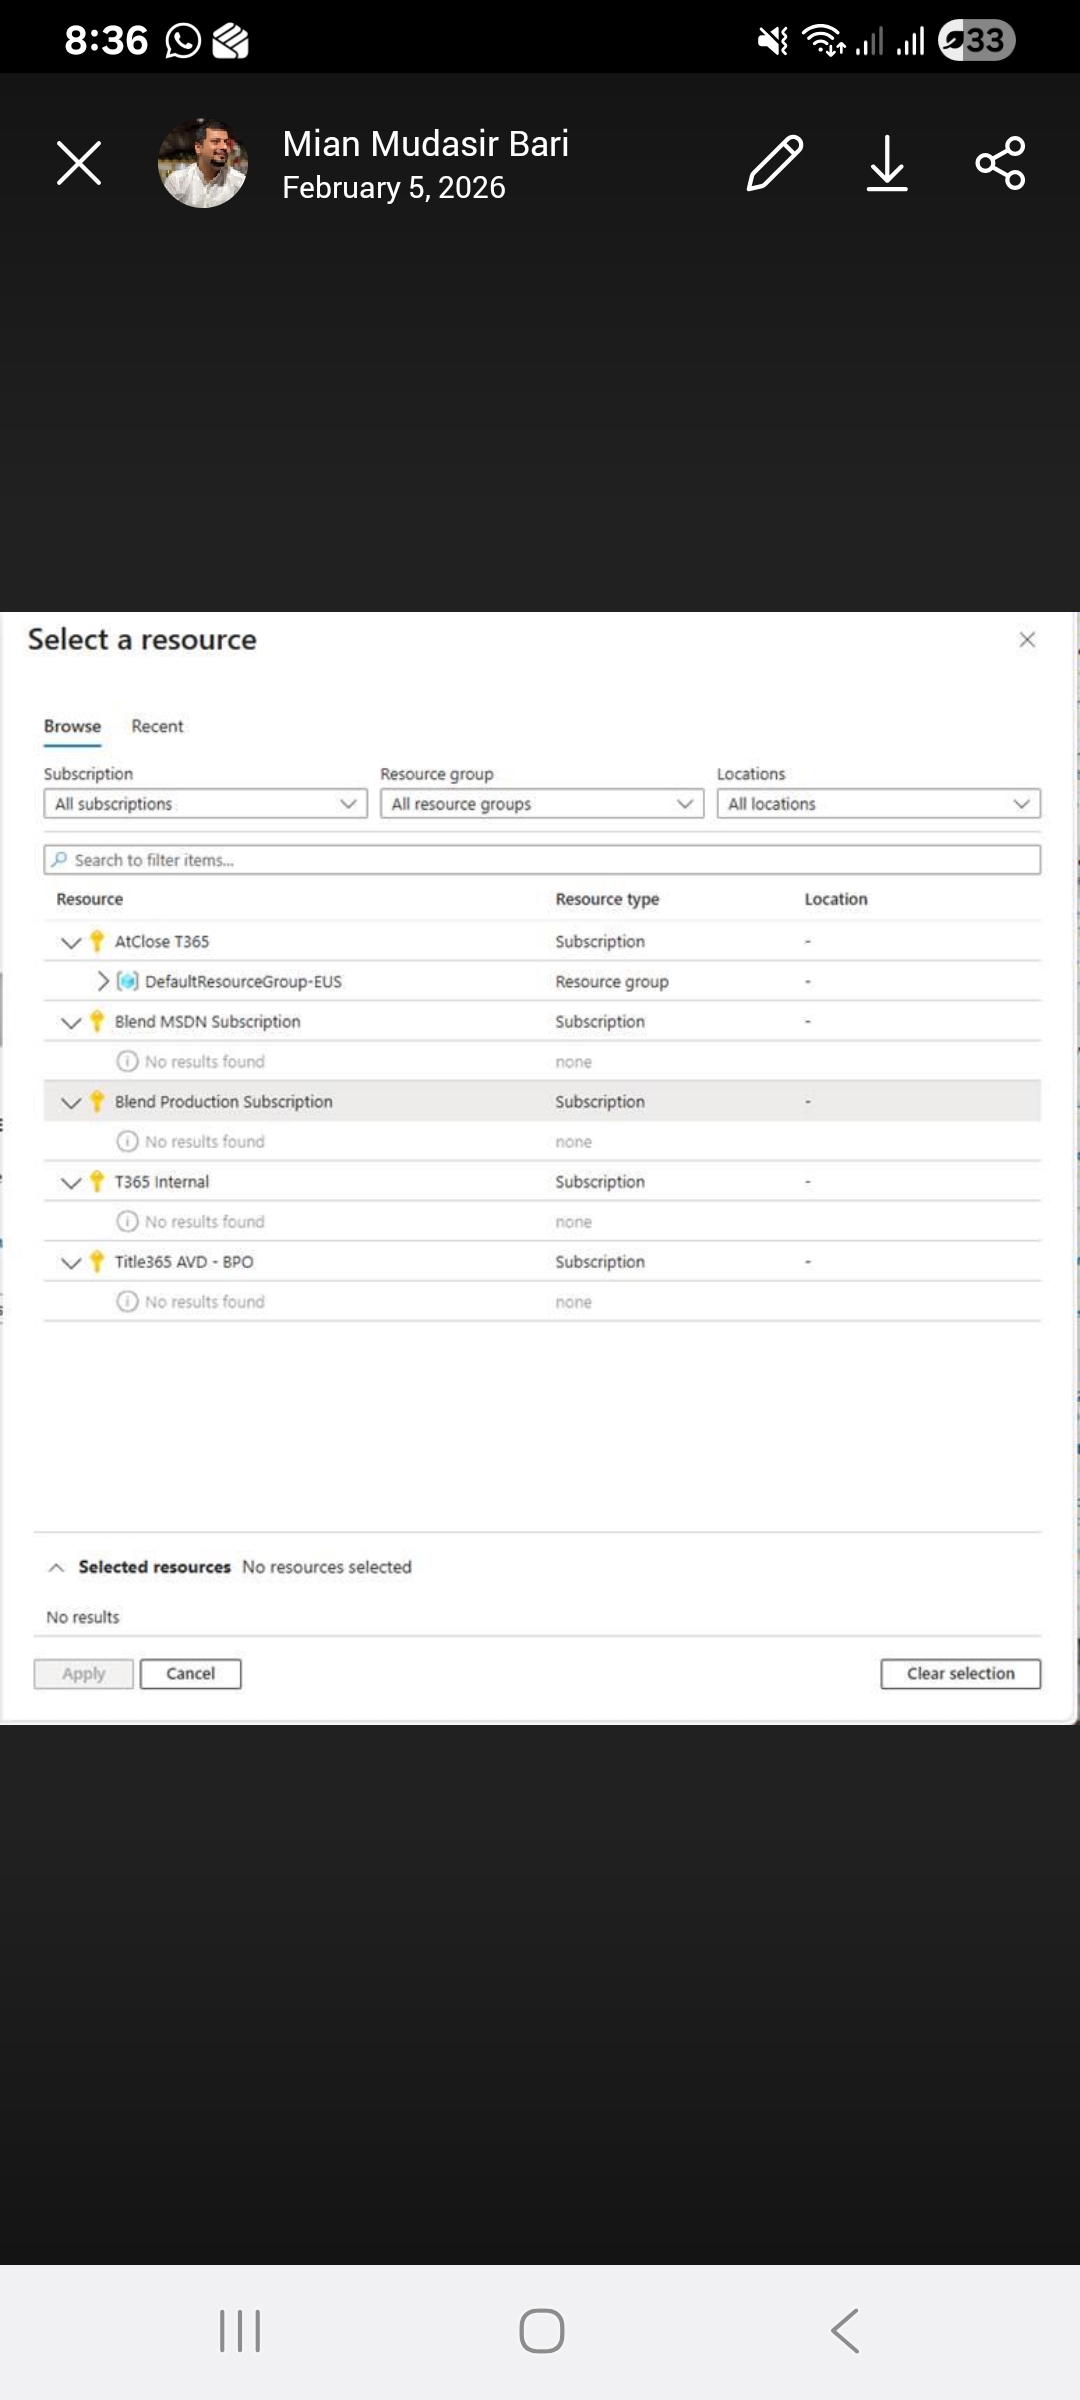The image size is (1080, 2400).
Task: Select T365 Internal name
Action: 162,1182
